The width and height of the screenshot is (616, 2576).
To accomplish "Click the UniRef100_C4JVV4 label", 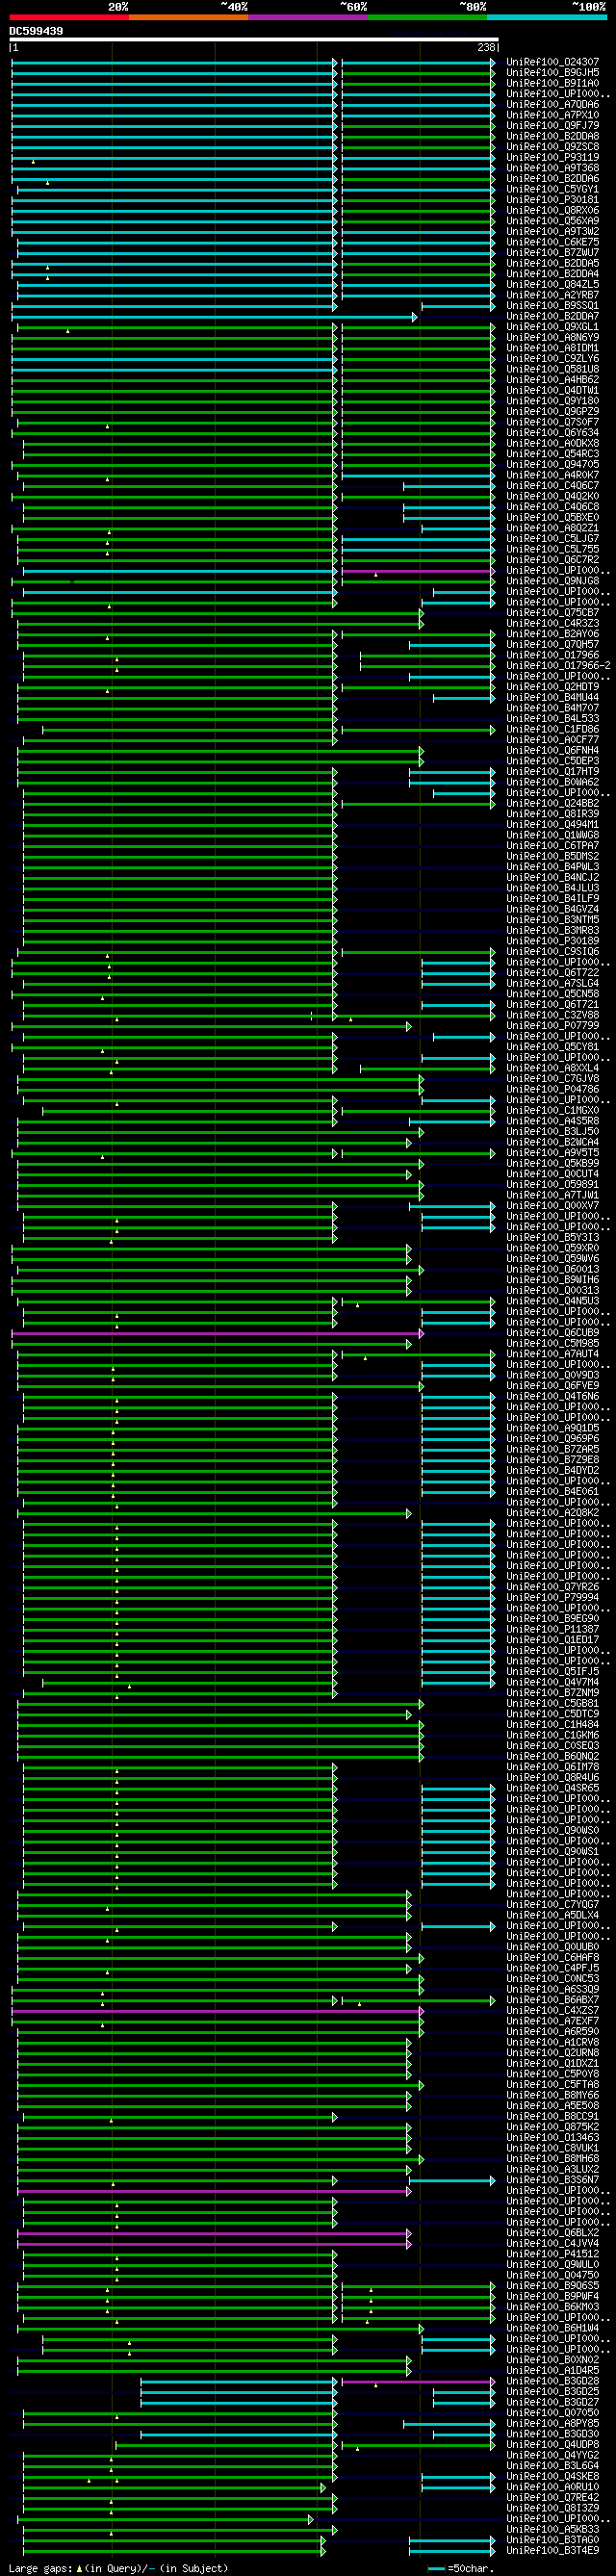I will click(x=553, y=2244).
